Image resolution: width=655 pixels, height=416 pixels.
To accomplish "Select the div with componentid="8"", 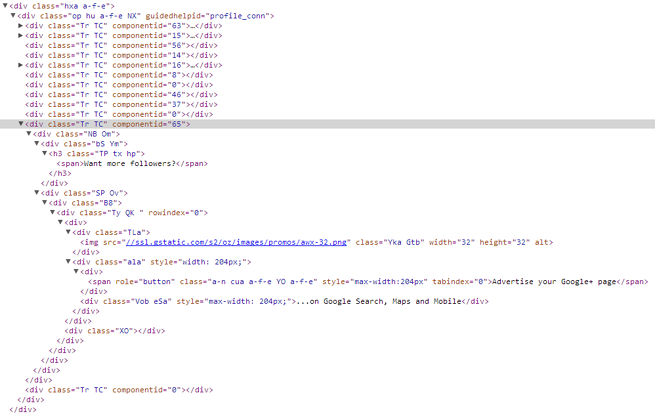I will point(119,75).
